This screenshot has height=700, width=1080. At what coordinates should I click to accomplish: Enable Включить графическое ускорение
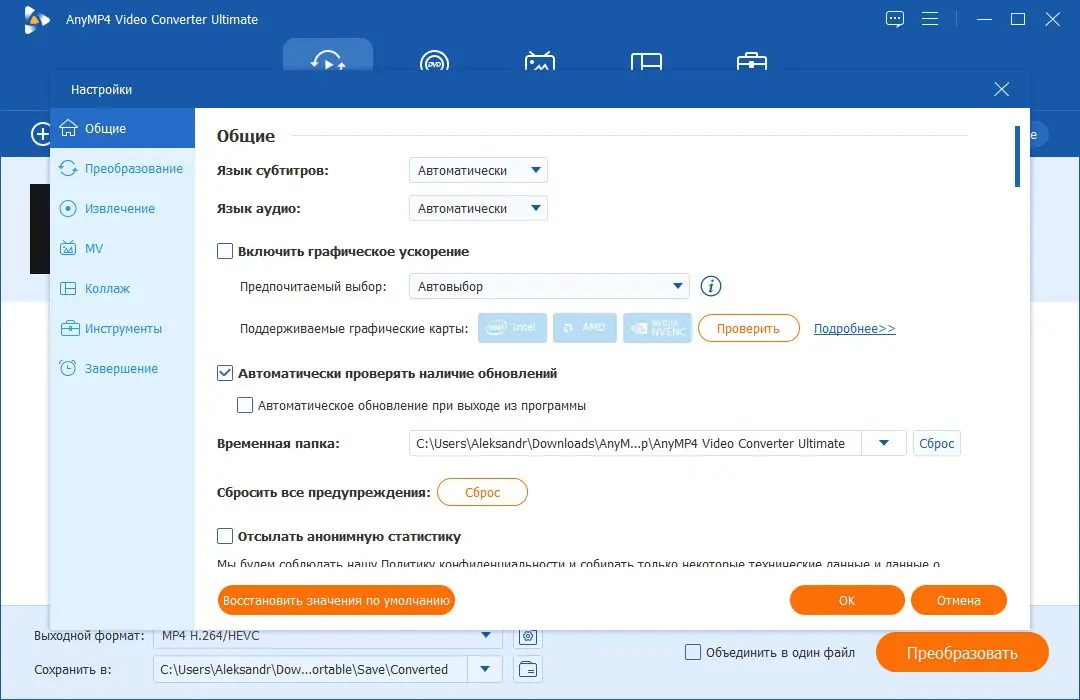coord(225,251)
